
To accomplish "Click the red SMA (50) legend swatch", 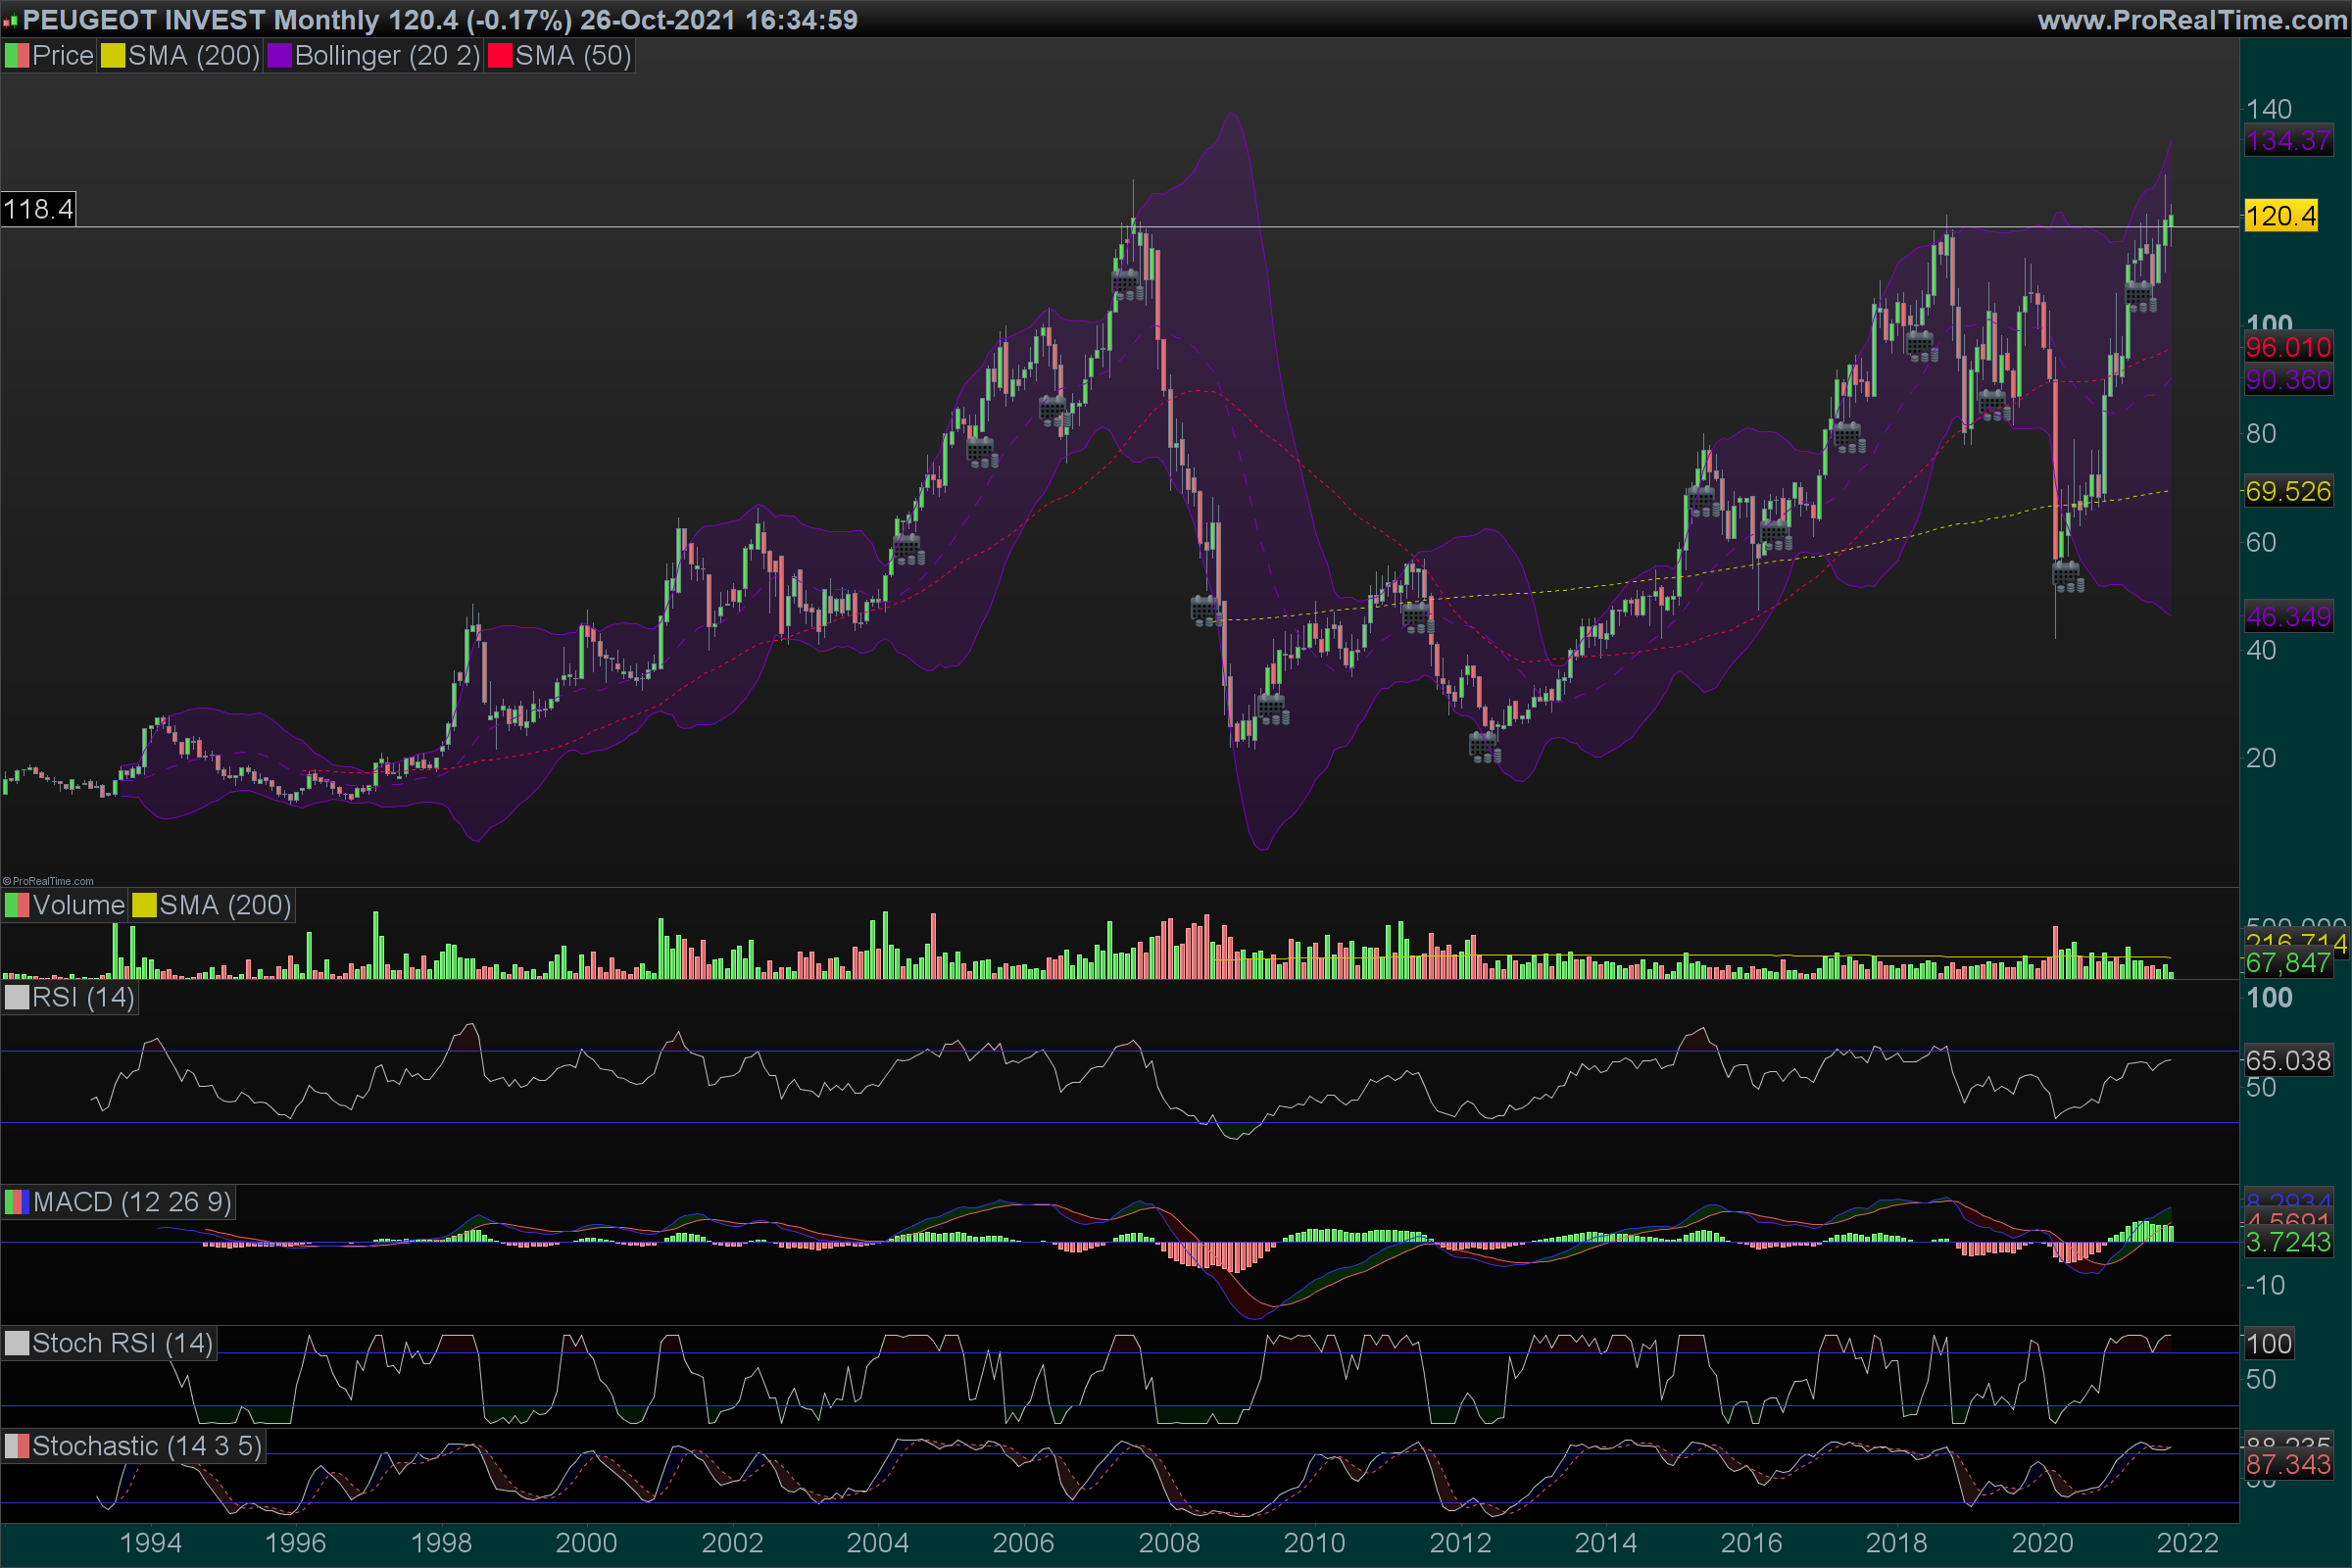I will point(500,56).
